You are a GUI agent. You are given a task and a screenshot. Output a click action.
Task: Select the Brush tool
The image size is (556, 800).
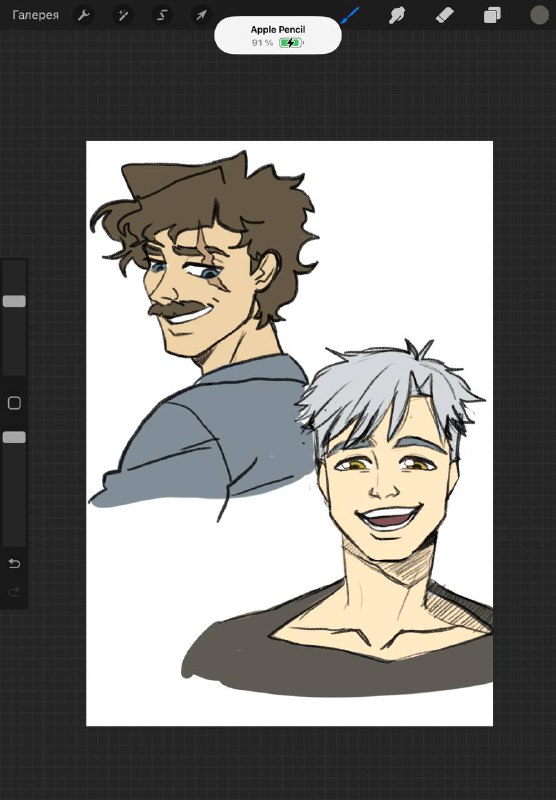point(350,15)
